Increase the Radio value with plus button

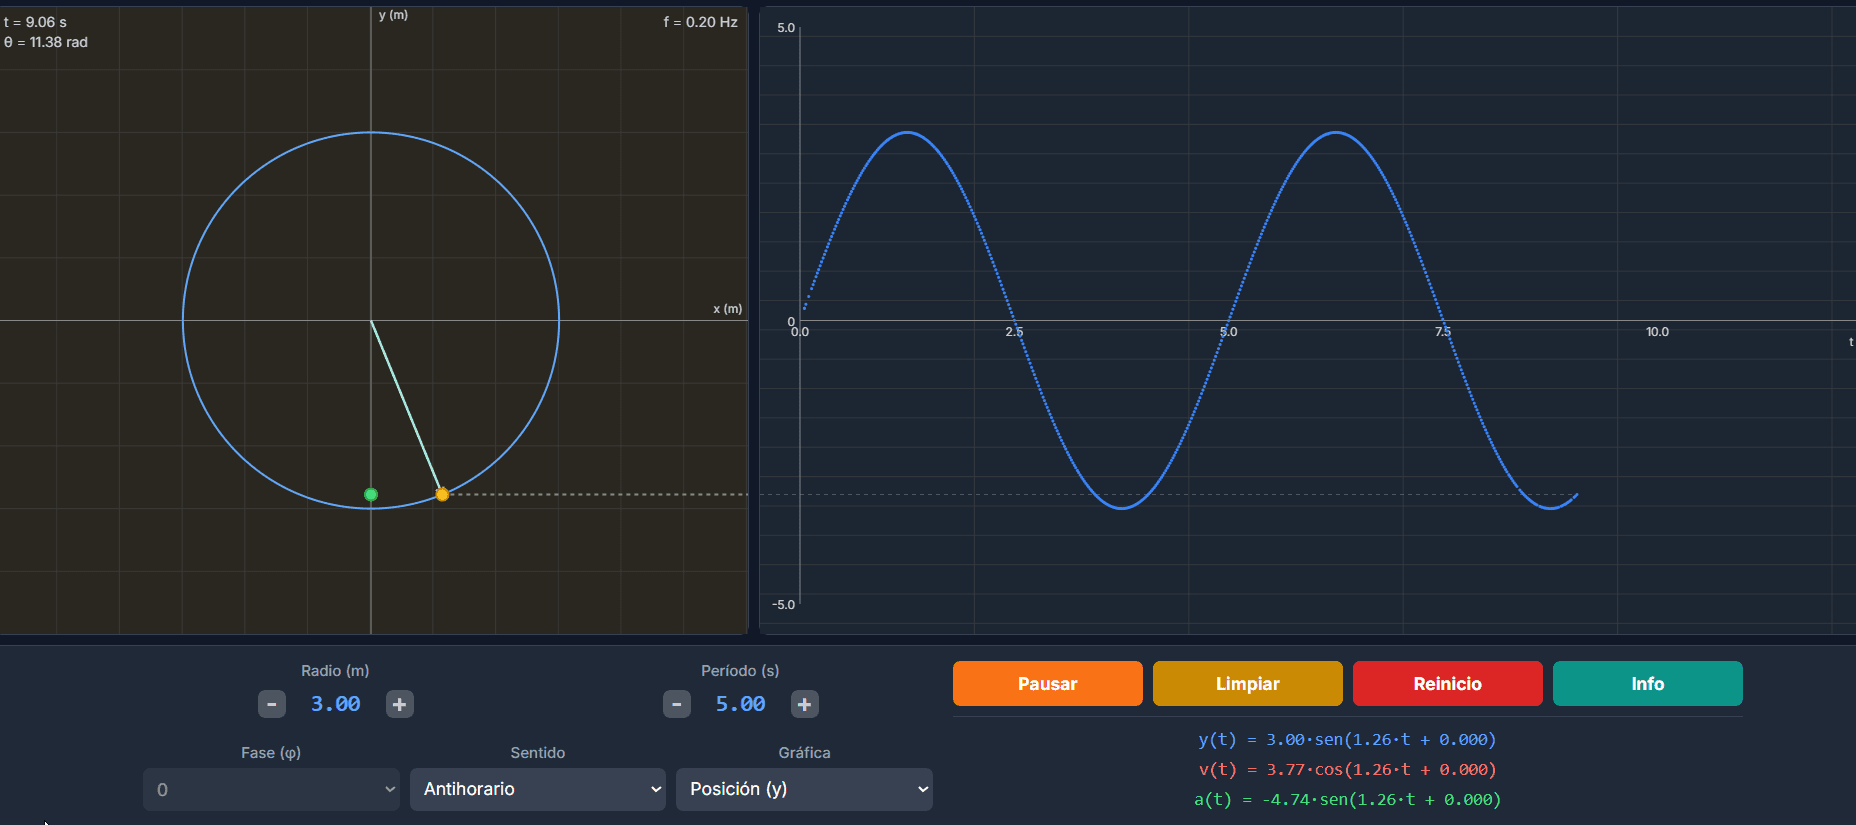[x=399, y=704]
